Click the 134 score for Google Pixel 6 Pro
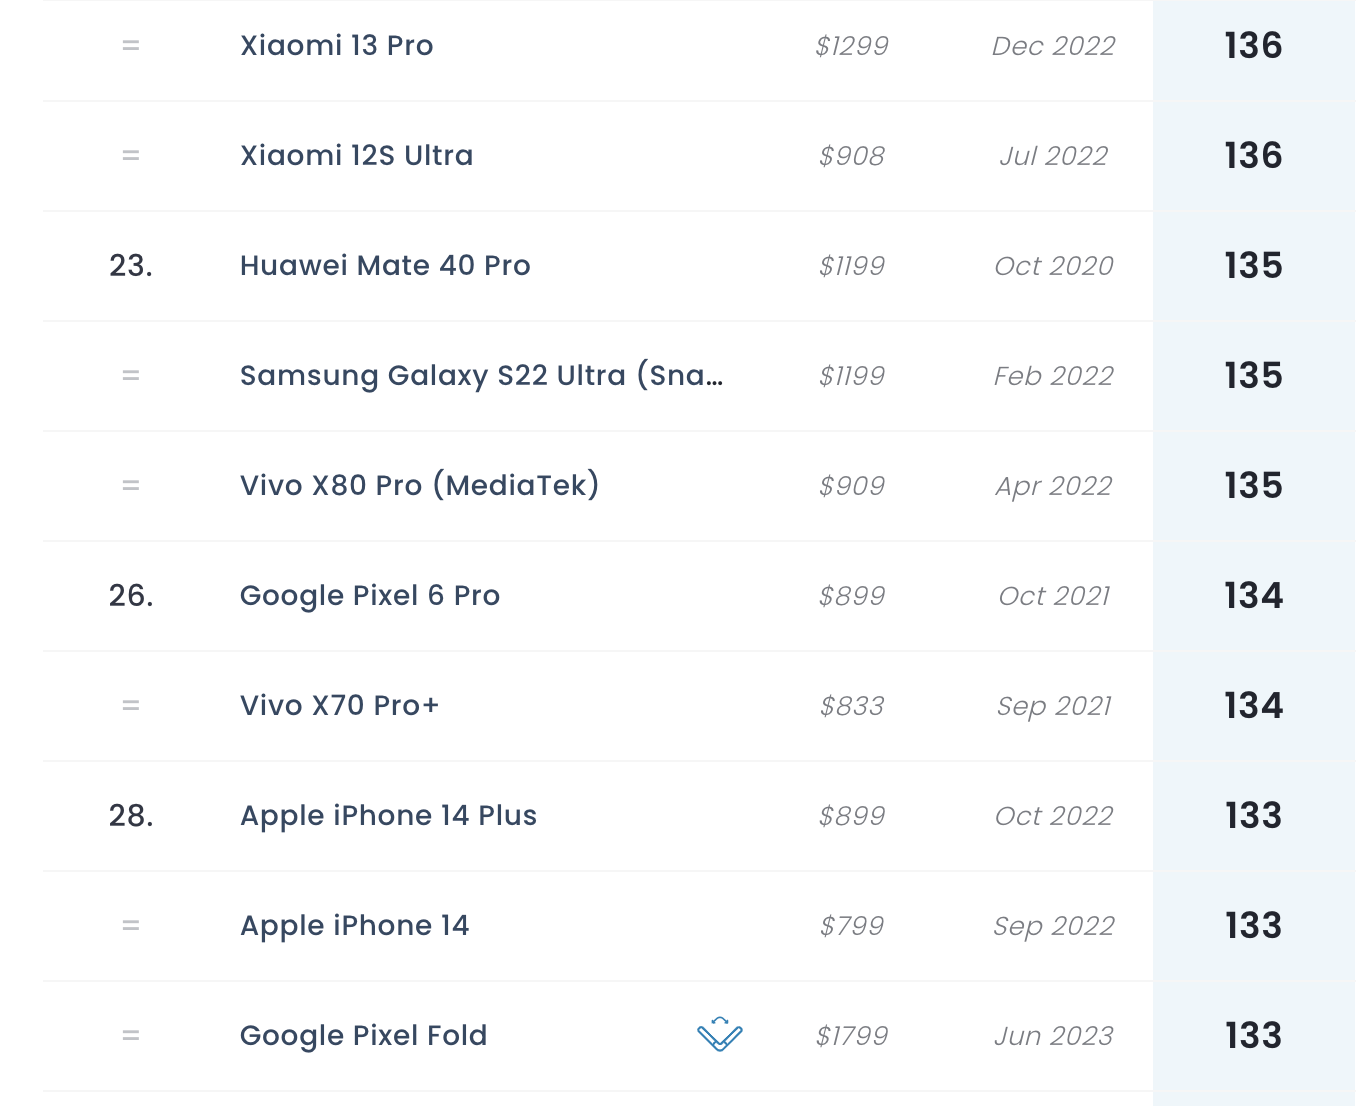This screenshot has width=1356, height=1106. (1253, 596)
